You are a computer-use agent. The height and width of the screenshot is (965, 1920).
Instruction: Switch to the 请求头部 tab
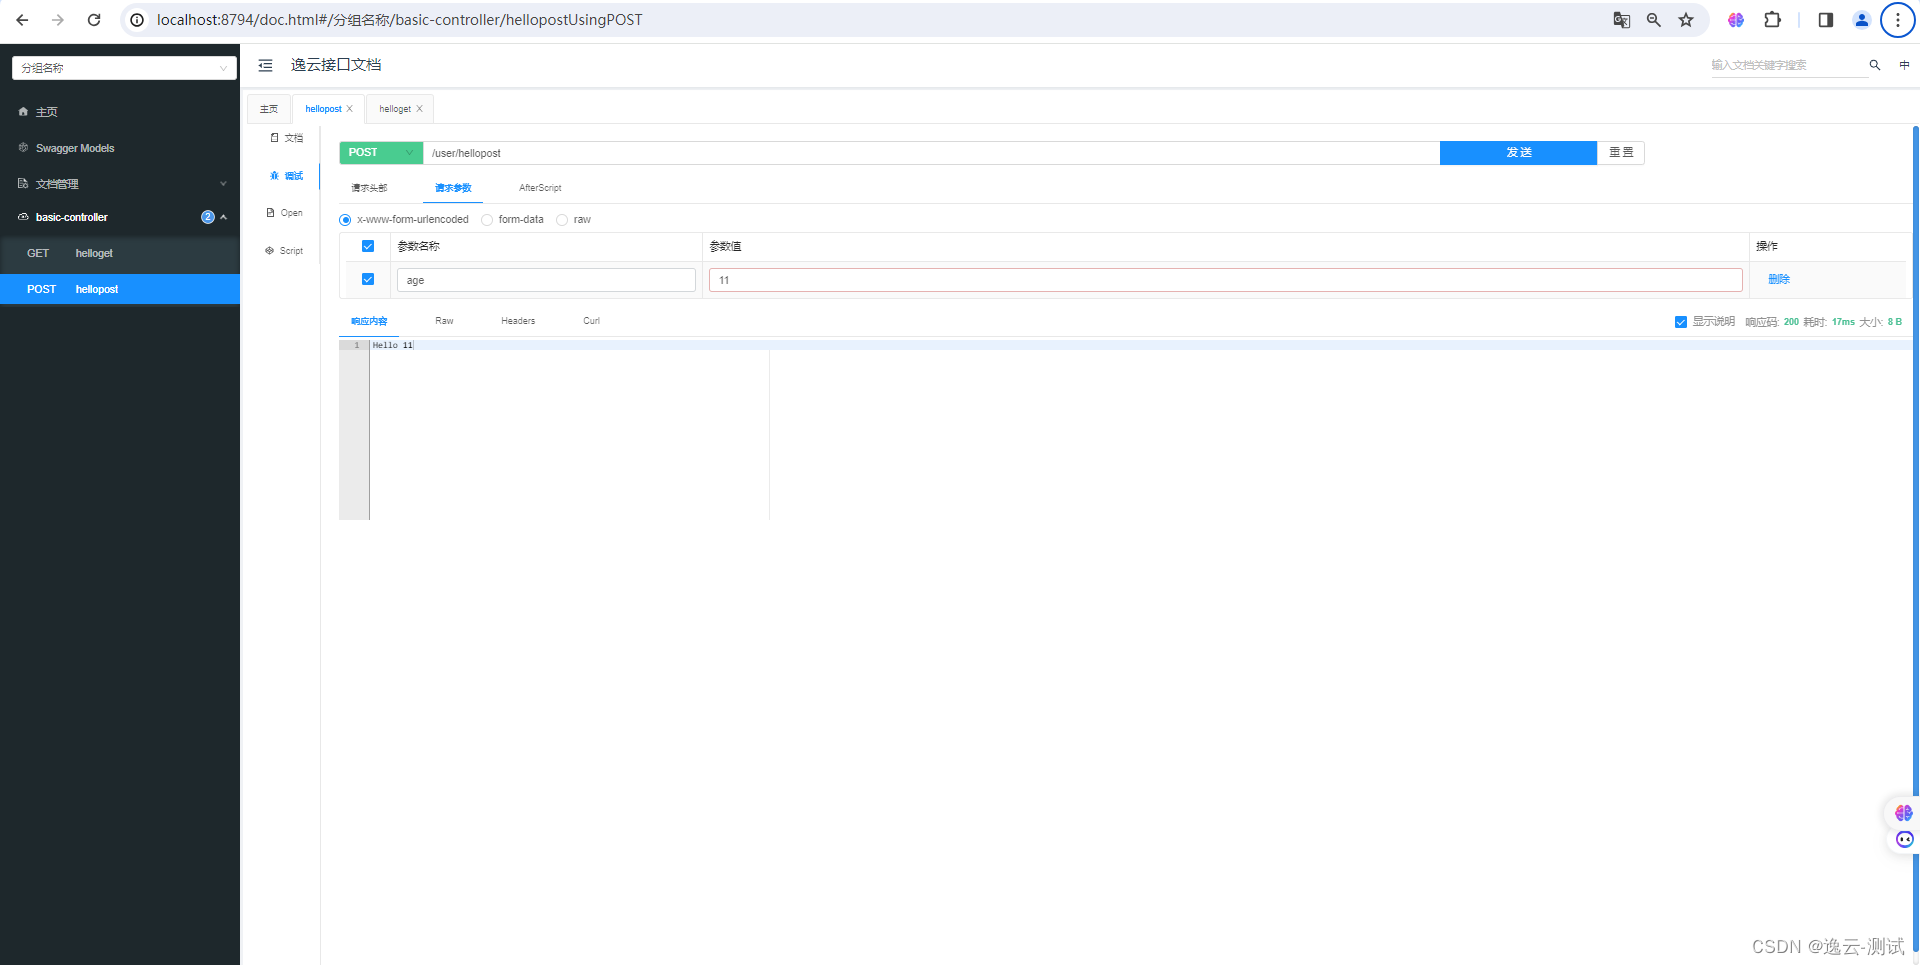point(368,187)
